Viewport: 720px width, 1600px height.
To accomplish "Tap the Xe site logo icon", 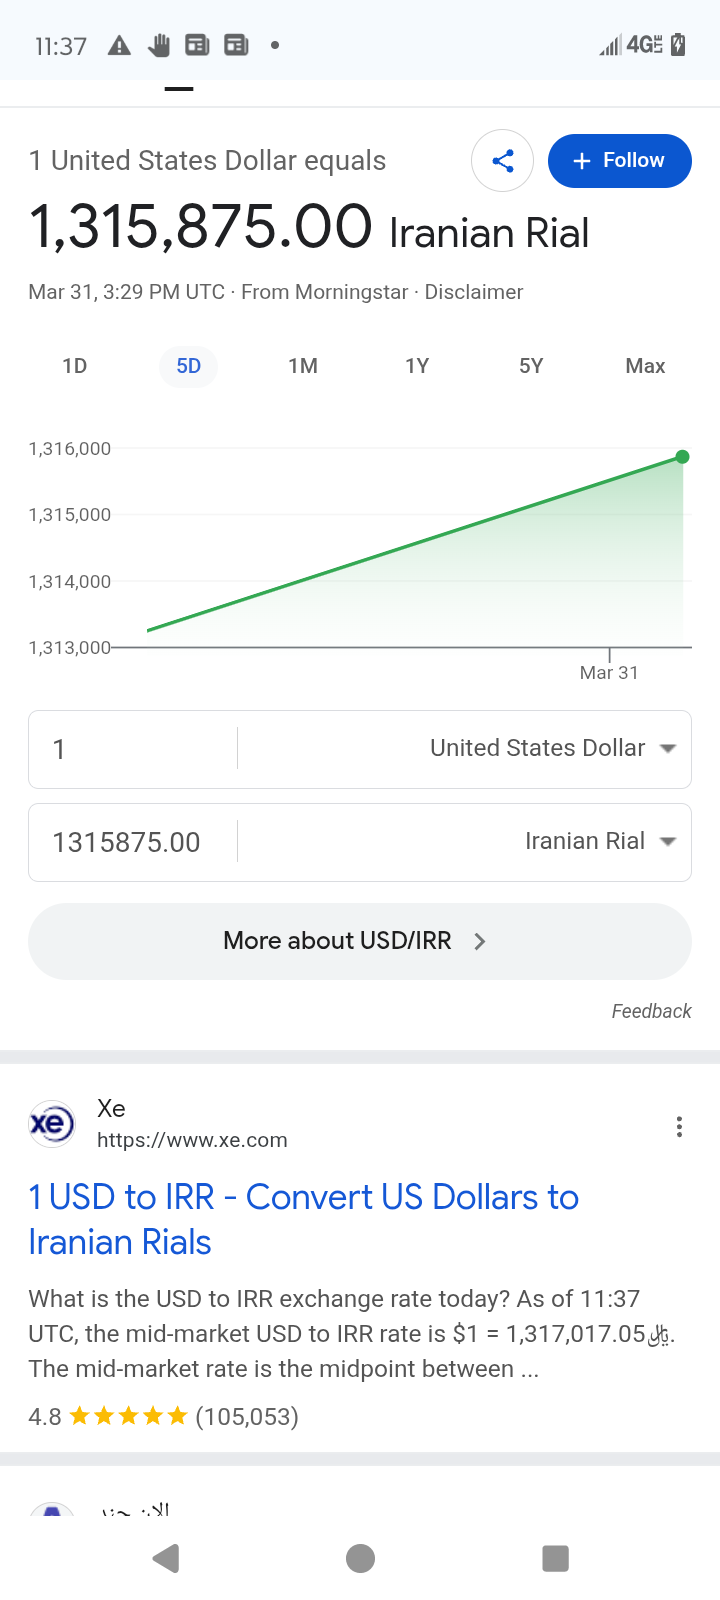I will [x=52, y=1124].
